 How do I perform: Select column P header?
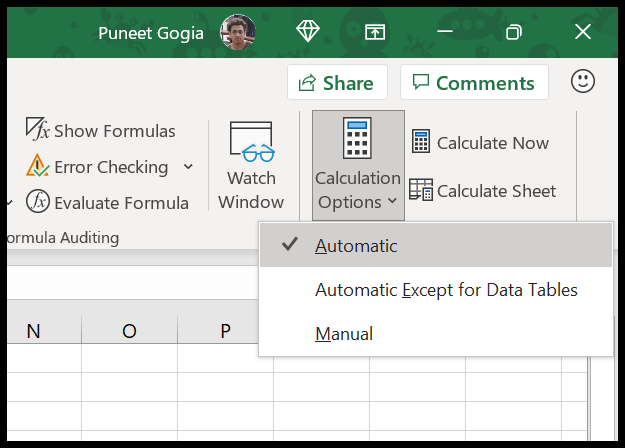point(225,330)
